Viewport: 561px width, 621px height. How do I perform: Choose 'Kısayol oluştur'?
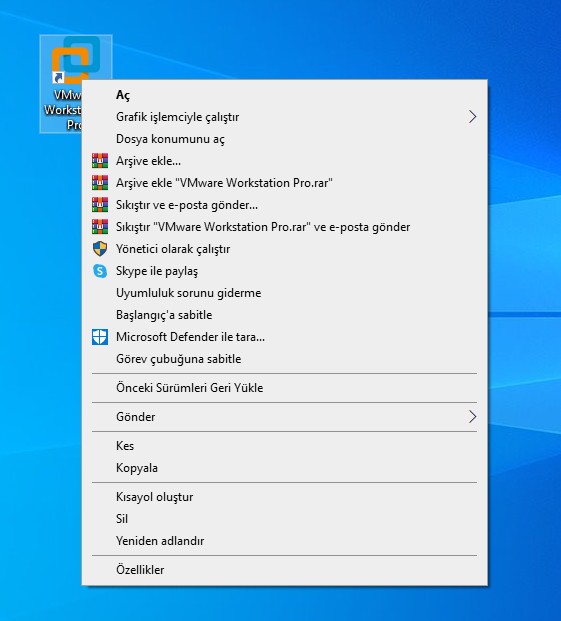pos(284,497)
